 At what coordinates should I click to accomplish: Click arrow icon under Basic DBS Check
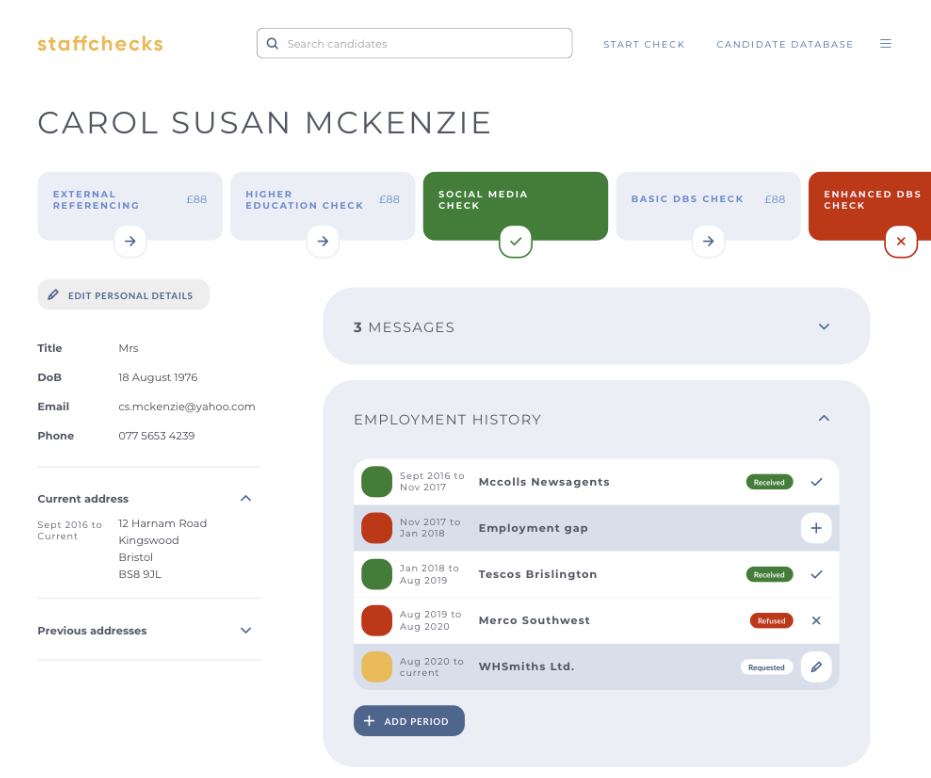(708, 241)
